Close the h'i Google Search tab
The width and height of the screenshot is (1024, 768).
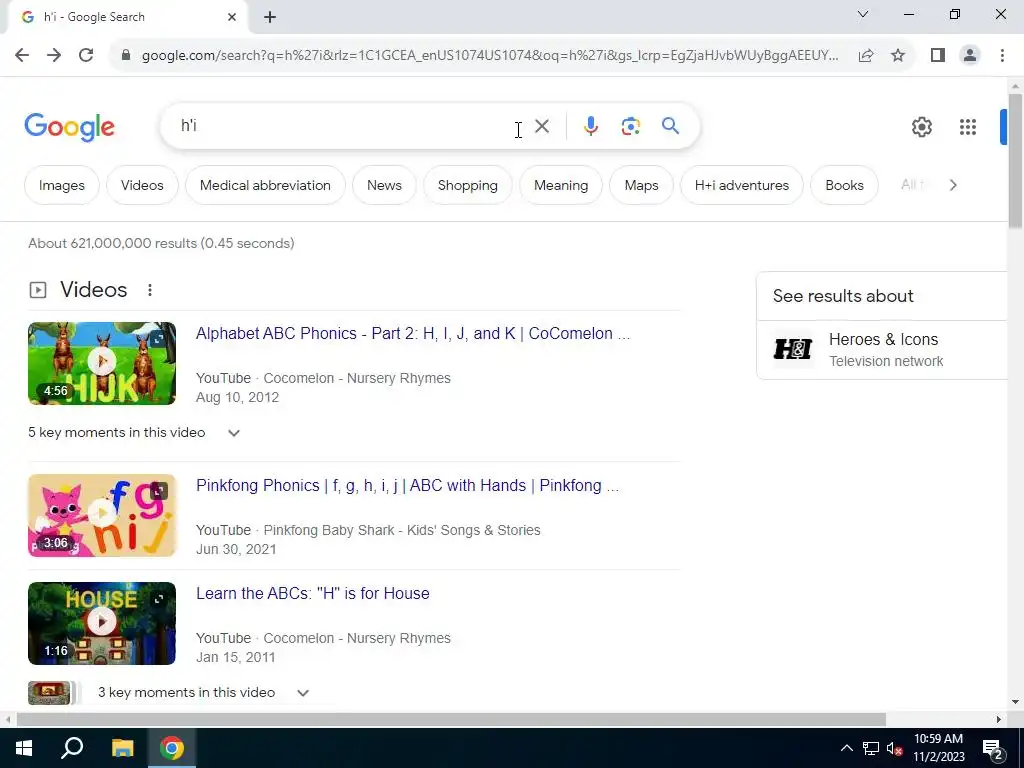232,17
